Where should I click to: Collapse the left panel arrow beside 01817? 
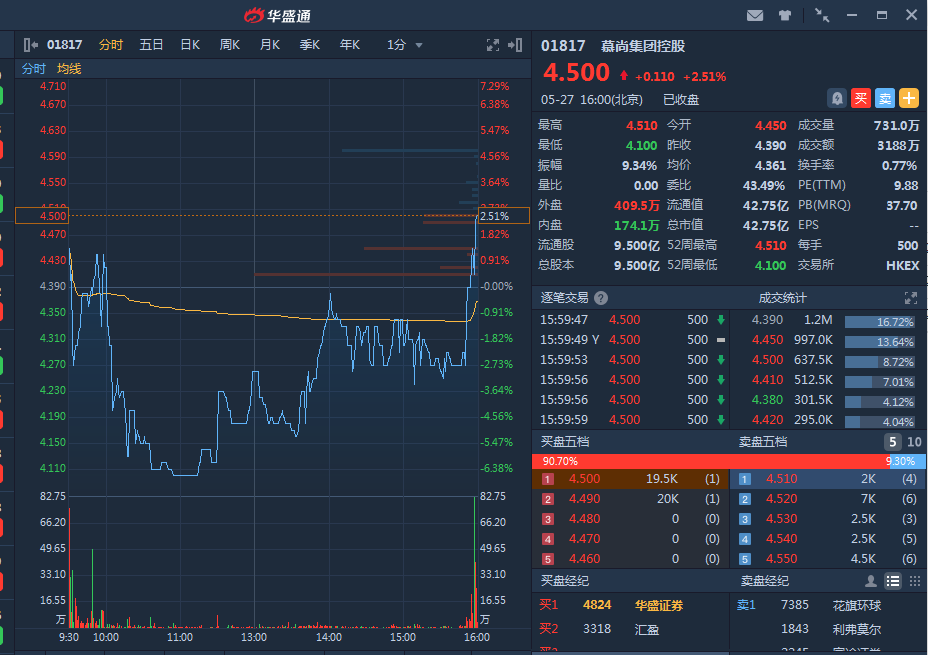[x=30, y=45]
